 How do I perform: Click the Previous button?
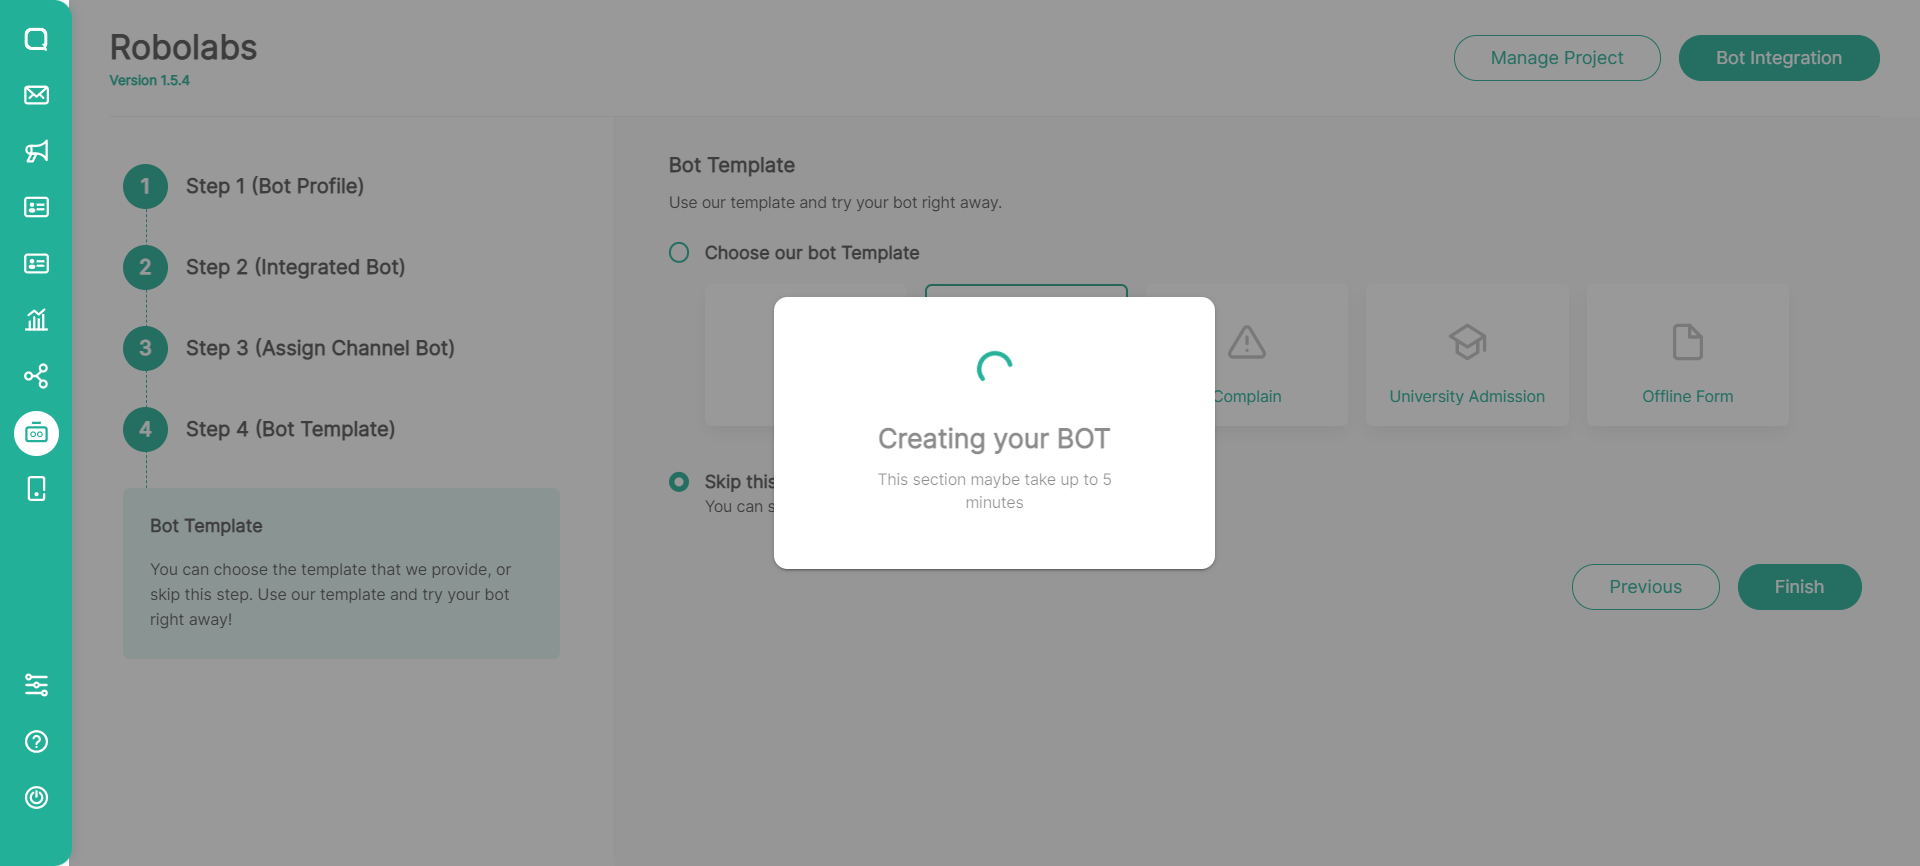[1645, 587]
